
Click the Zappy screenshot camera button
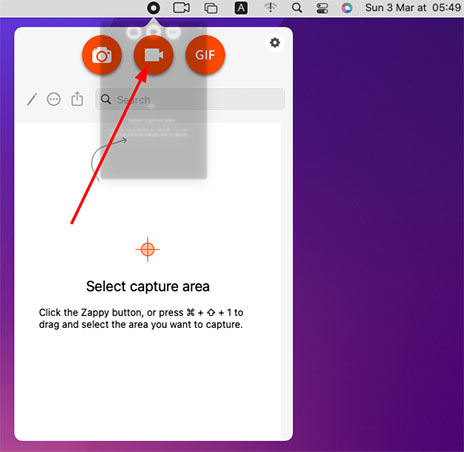(102, 55)
